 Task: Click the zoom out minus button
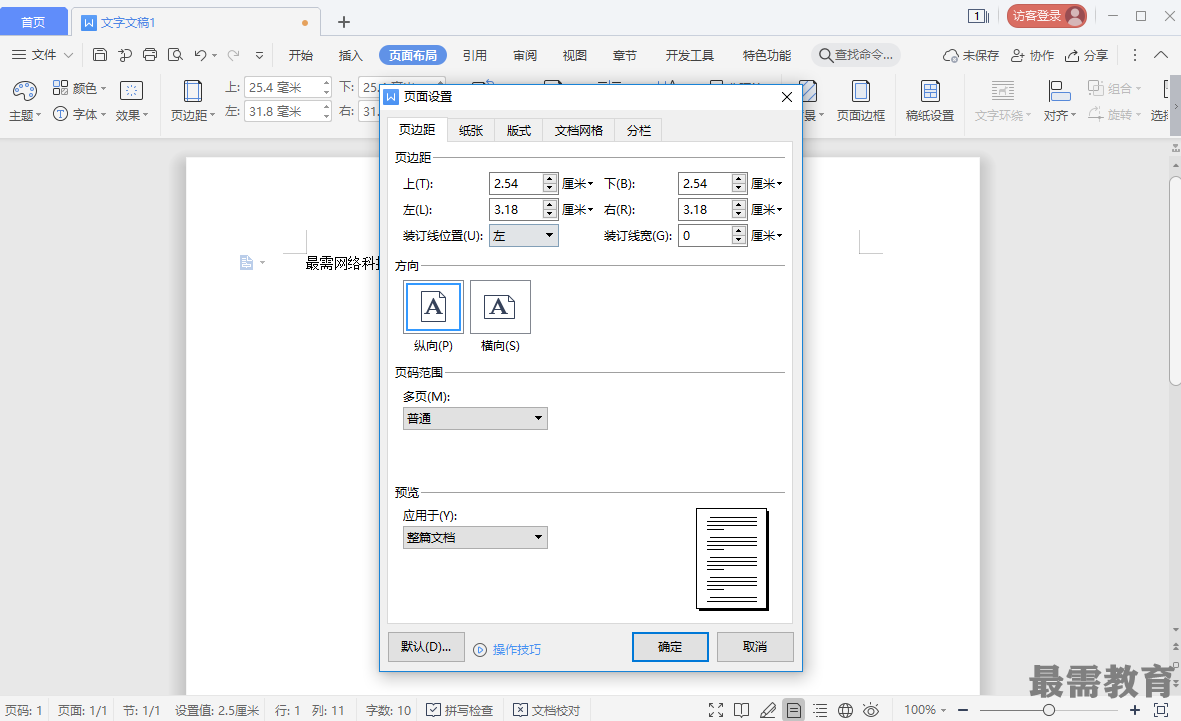963,710
